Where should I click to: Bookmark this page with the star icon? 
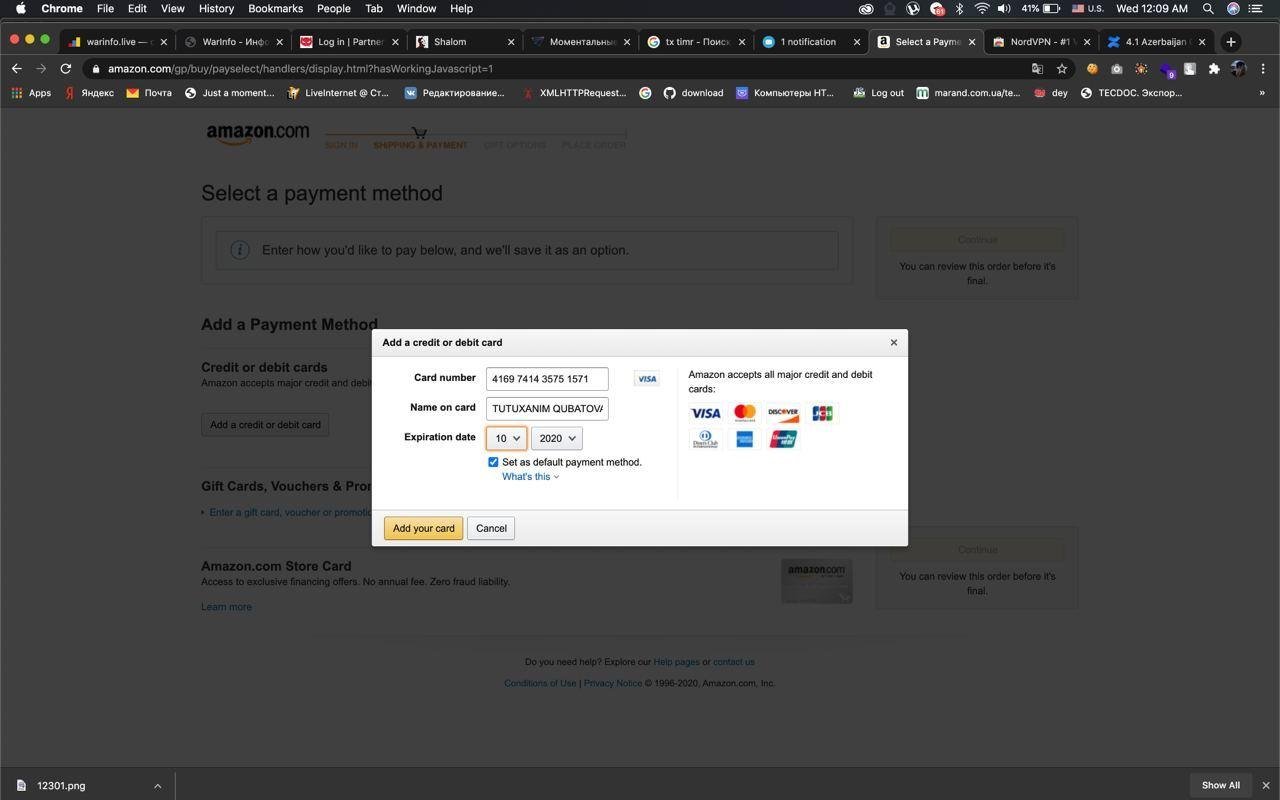coord(1062,69)
